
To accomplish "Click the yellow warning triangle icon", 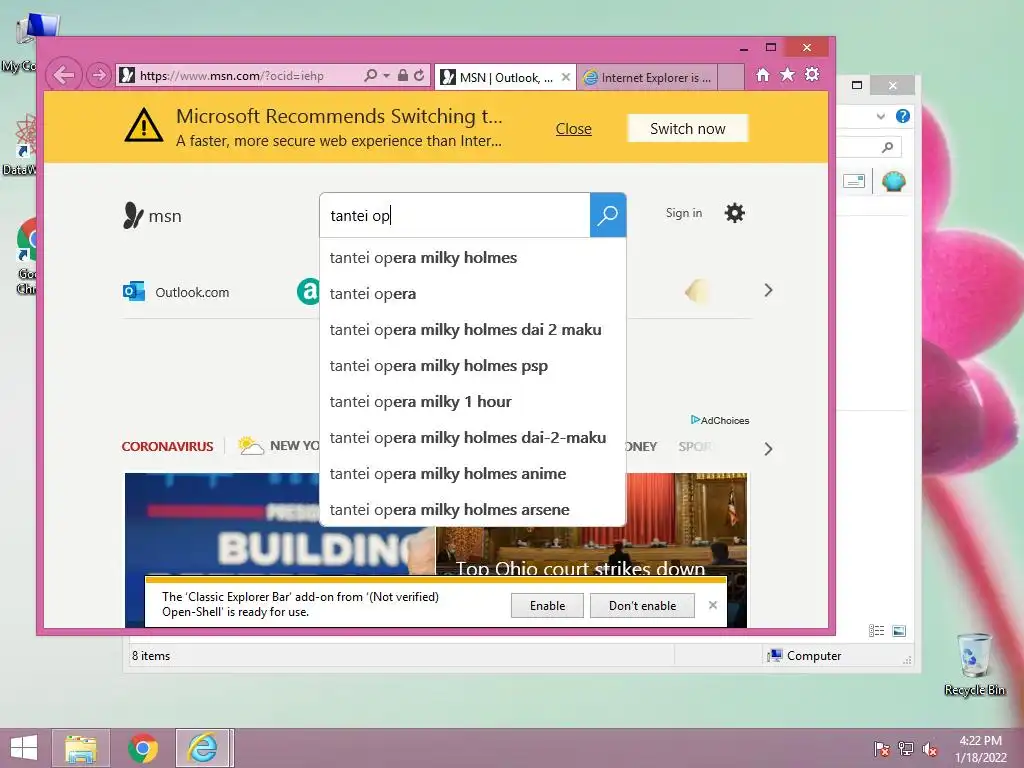I will 144,125.
